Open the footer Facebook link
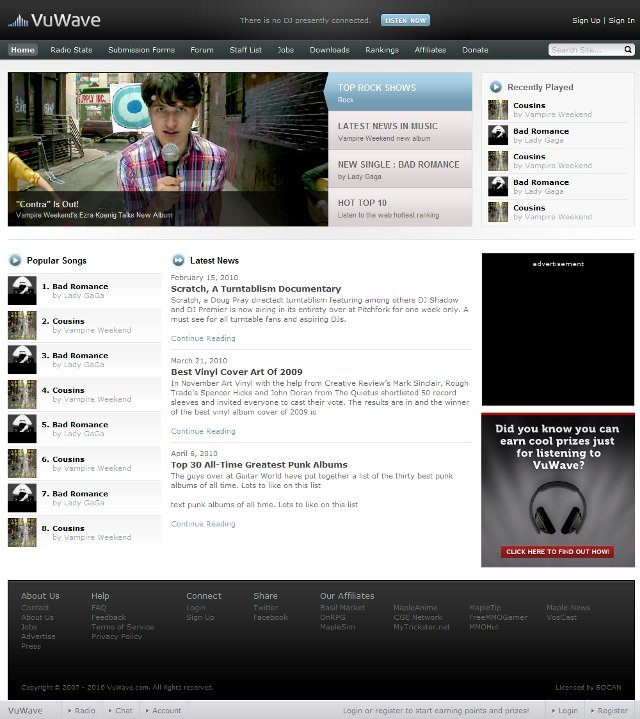The image size is (640, 719). [x=270, y=617]
